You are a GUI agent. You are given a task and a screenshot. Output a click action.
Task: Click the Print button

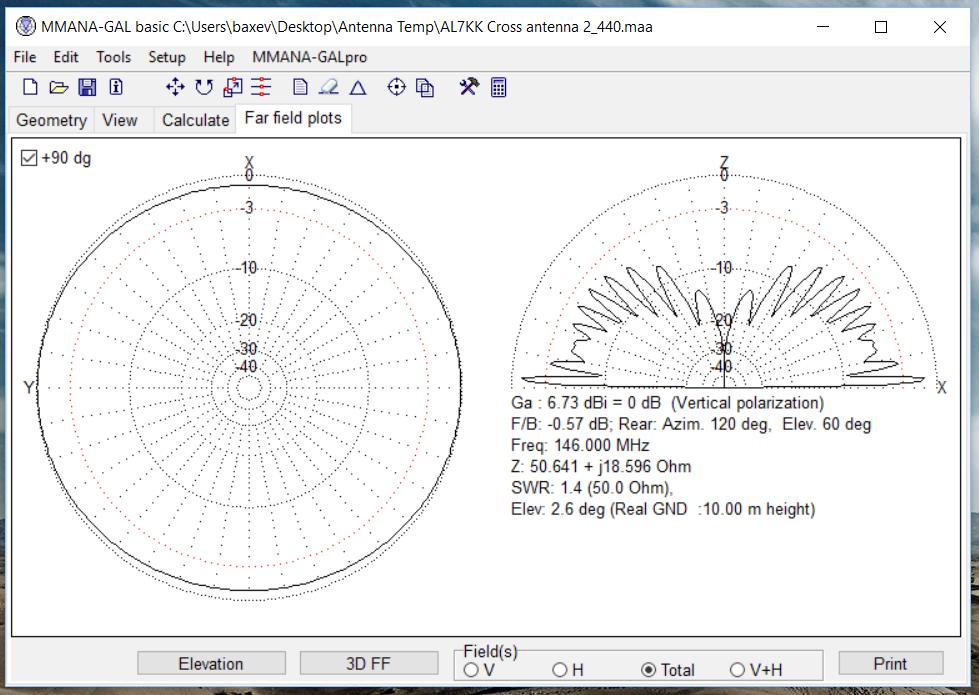pyautogui.click(x=890, y=664)
